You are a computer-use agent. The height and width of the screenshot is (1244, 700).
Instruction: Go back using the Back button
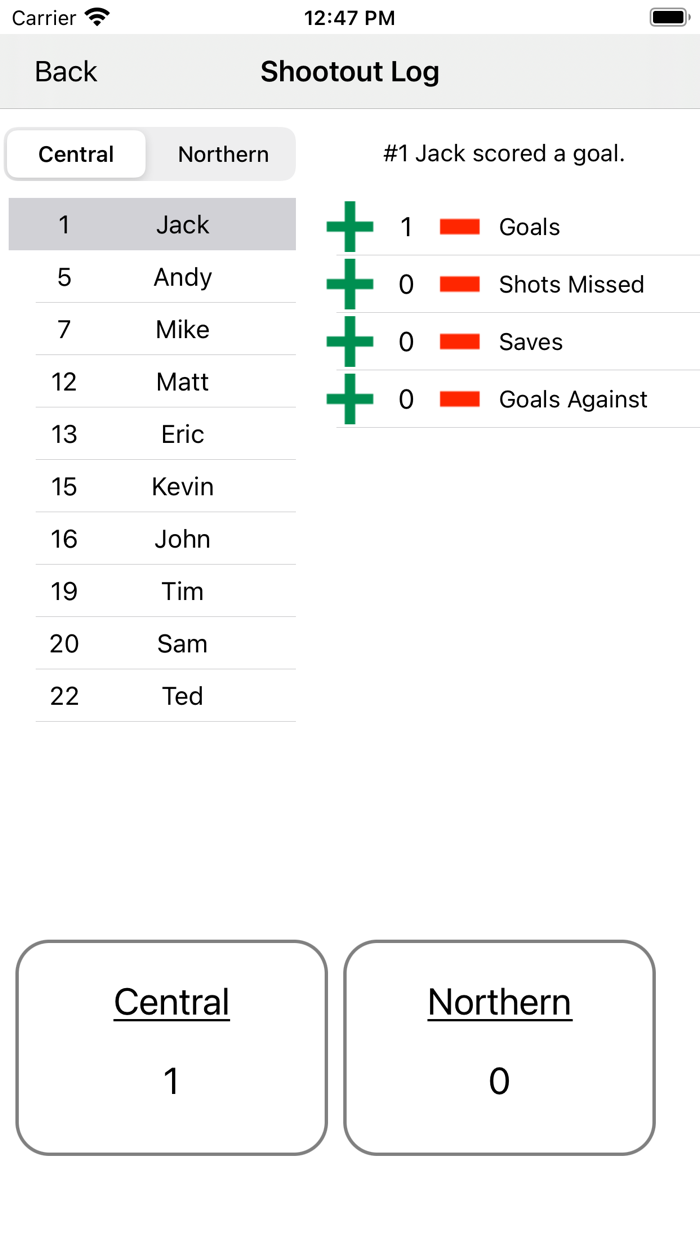pos(64,71)
